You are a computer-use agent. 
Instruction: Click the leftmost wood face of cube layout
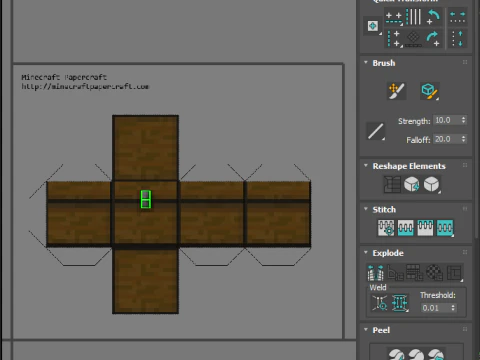point(79,214)
